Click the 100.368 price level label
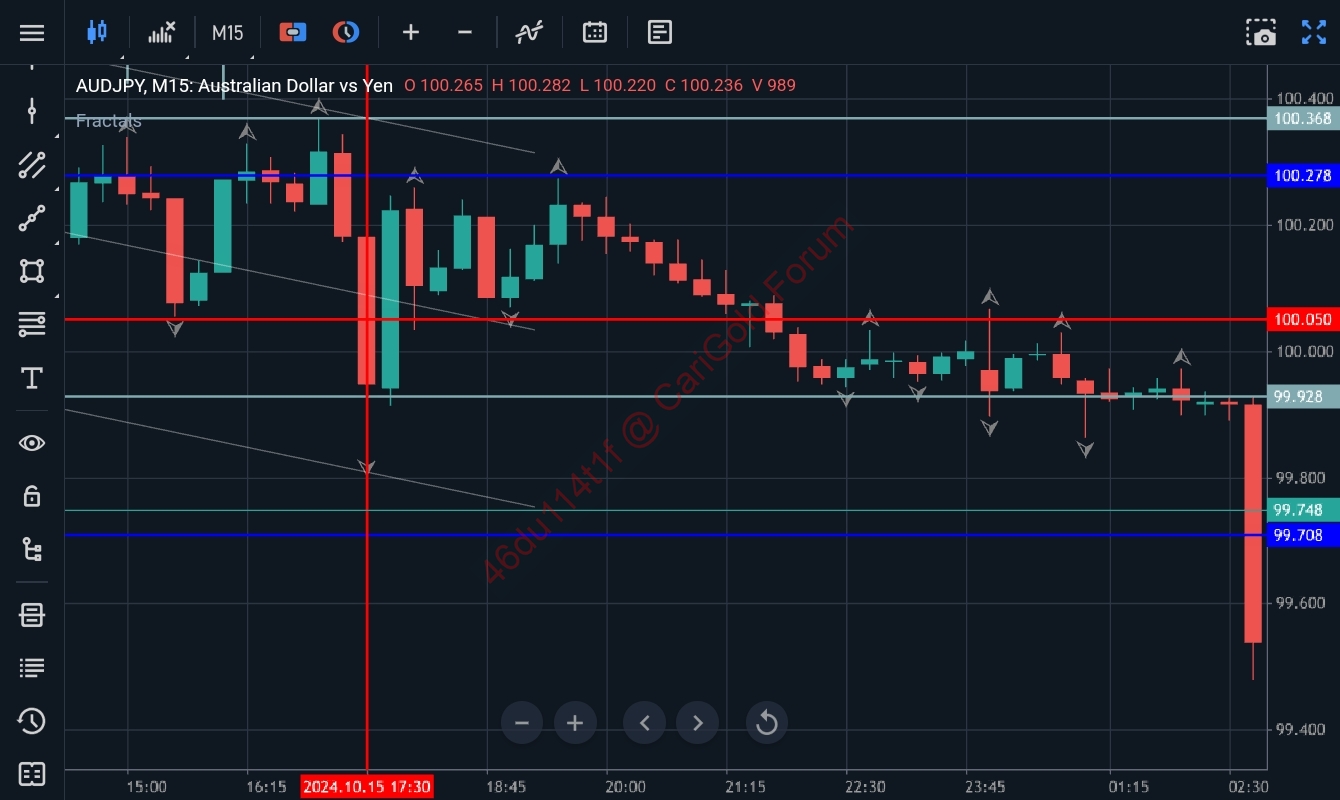This screenshot has height=800, width=1340. coord(1303,118)
